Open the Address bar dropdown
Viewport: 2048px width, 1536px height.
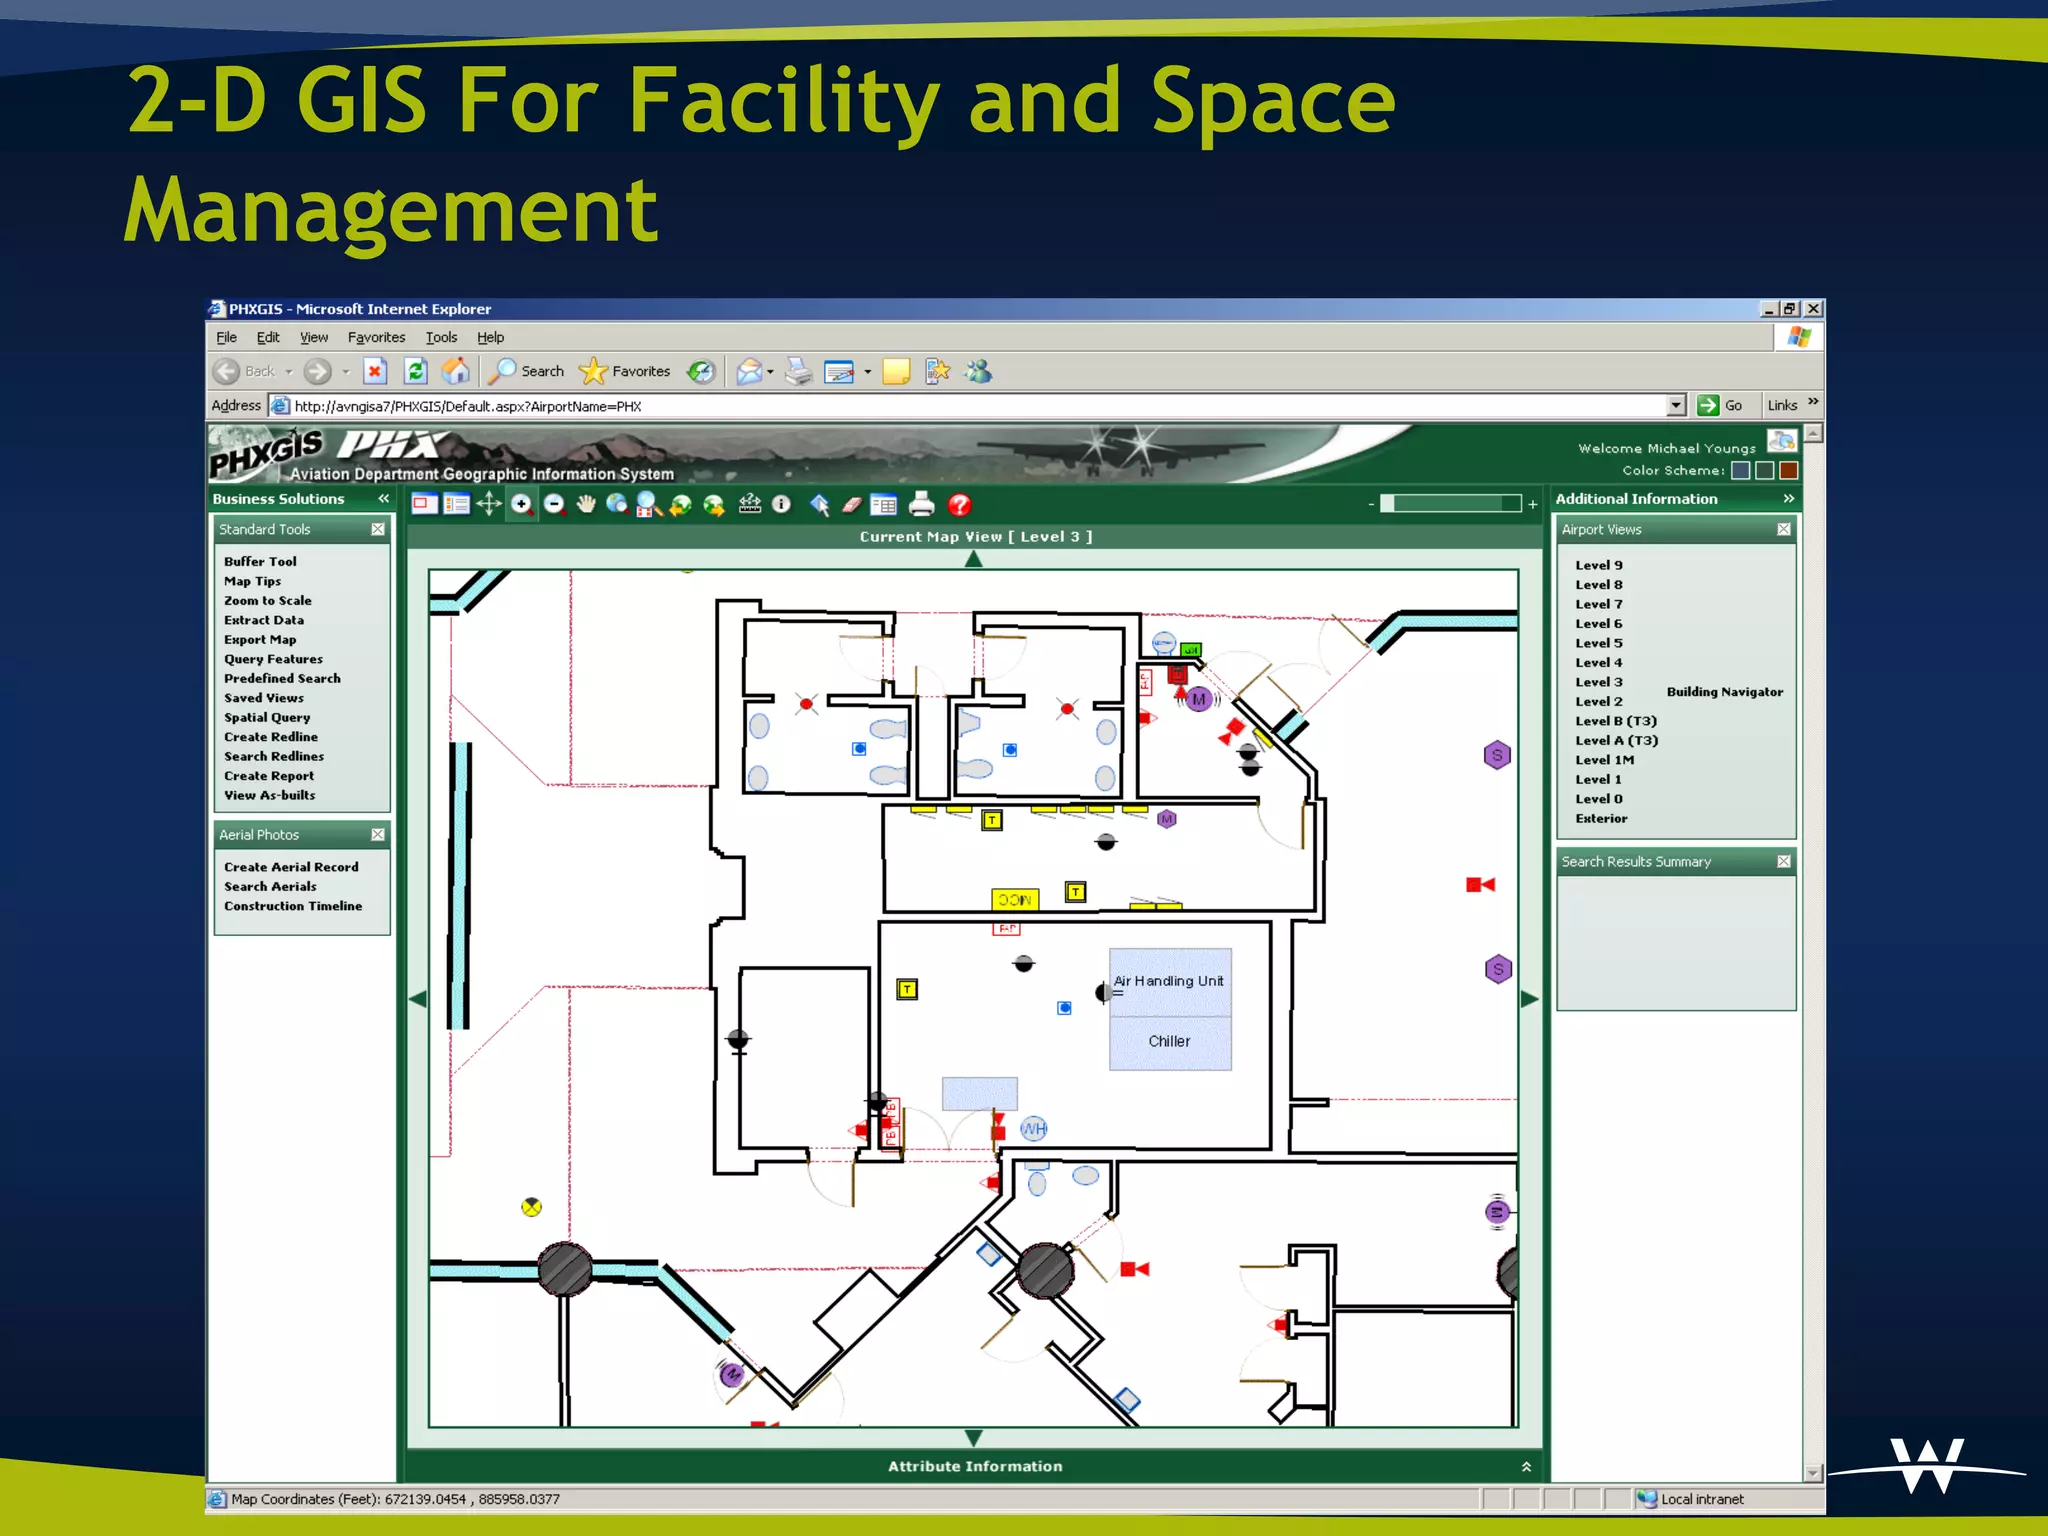[x=1676, y=405]
